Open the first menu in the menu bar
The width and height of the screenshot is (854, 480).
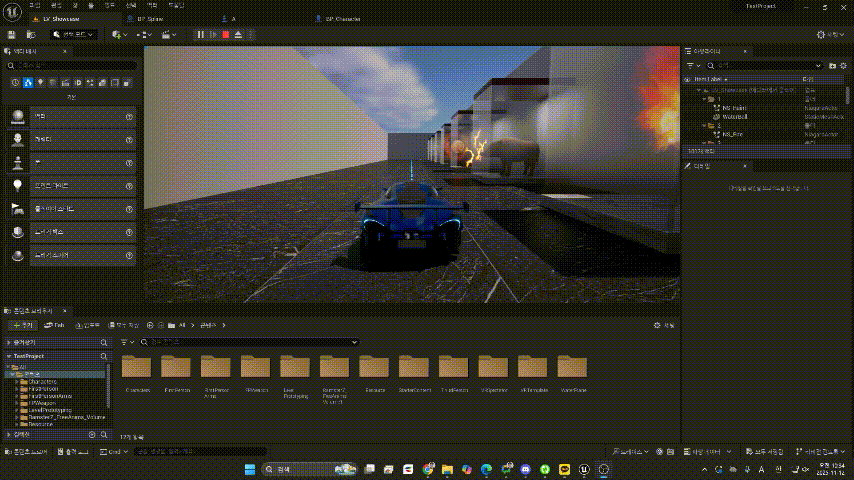click(x=35, y=5)
